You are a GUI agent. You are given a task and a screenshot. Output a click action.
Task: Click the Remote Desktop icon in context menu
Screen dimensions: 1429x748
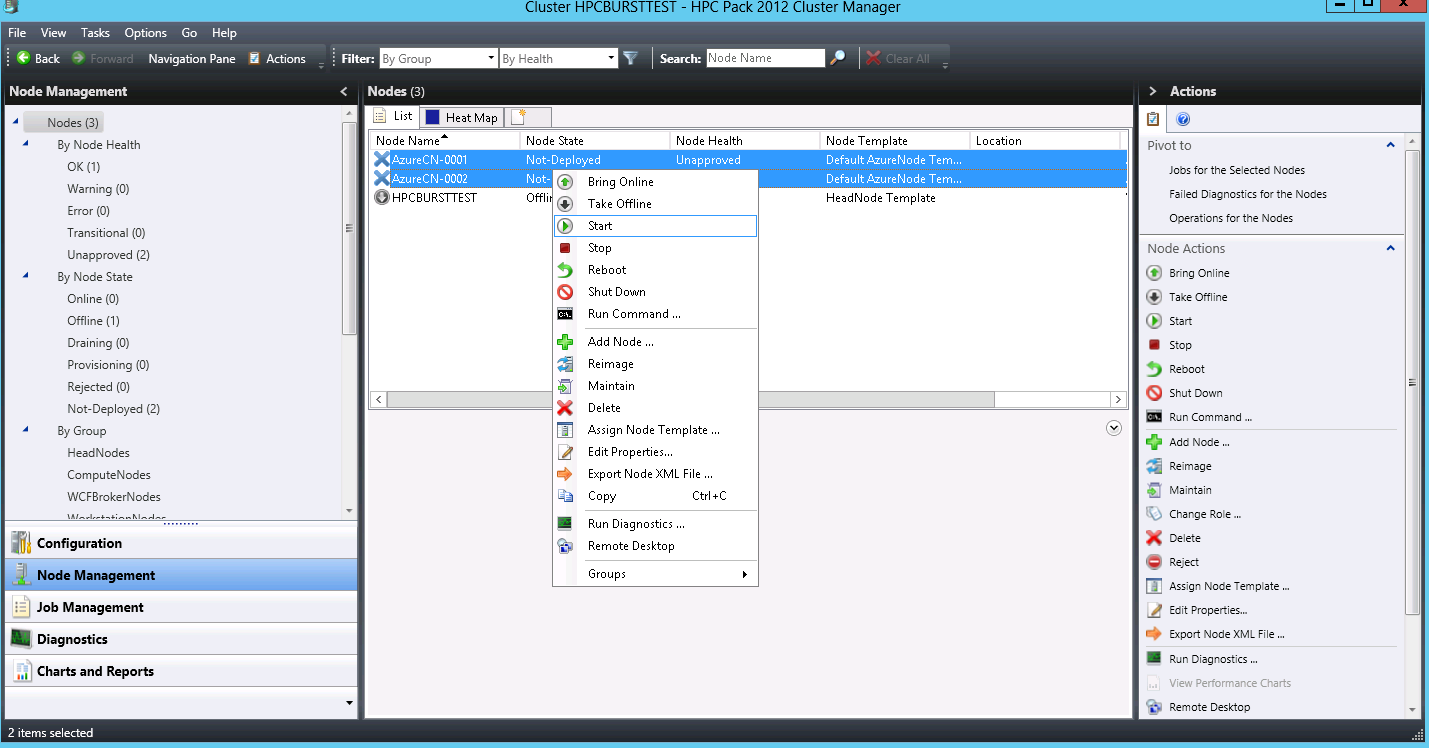pos(565,546)
